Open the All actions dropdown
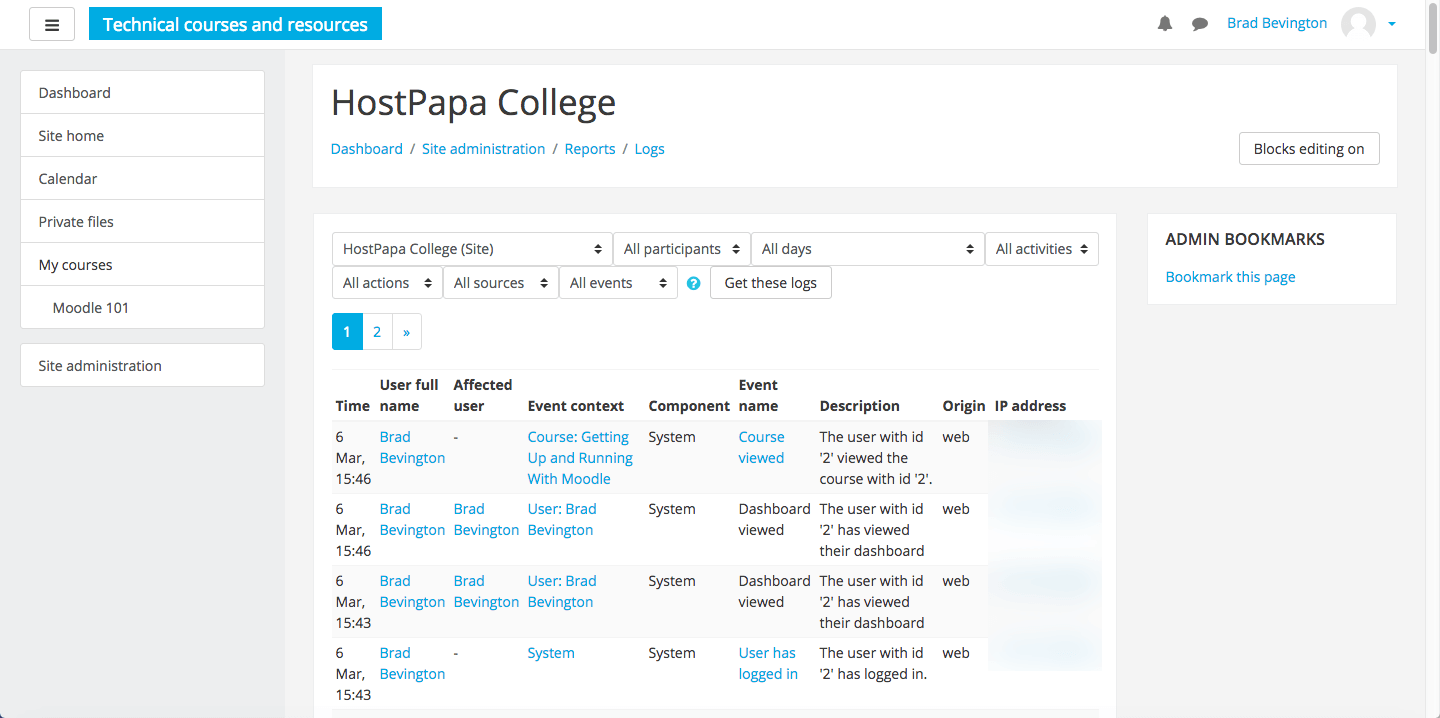This screenshot has height=718, width=1440. 387,283
